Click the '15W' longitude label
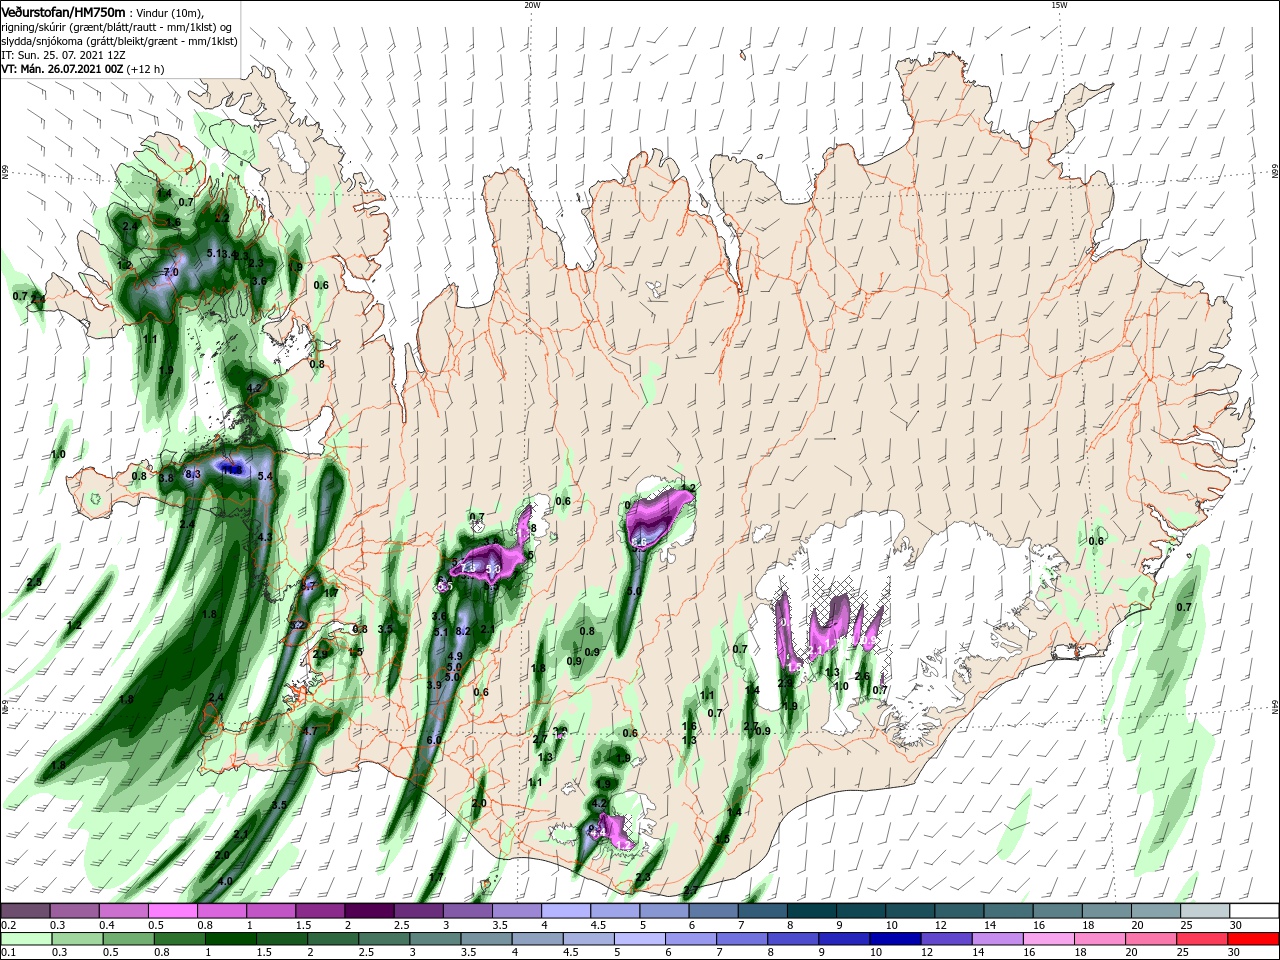This screenshot has height=960, width=1280. (1059, 5)
